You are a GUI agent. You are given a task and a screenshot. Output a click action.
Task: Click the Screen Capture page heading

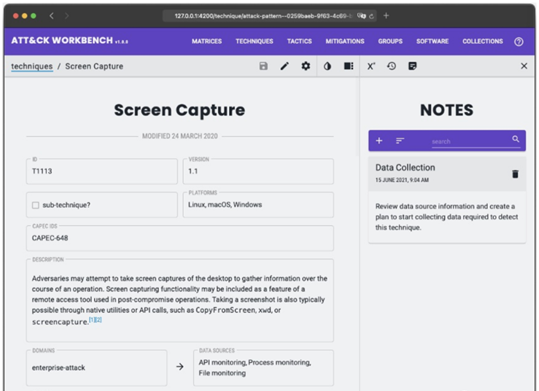coord(179,110)
